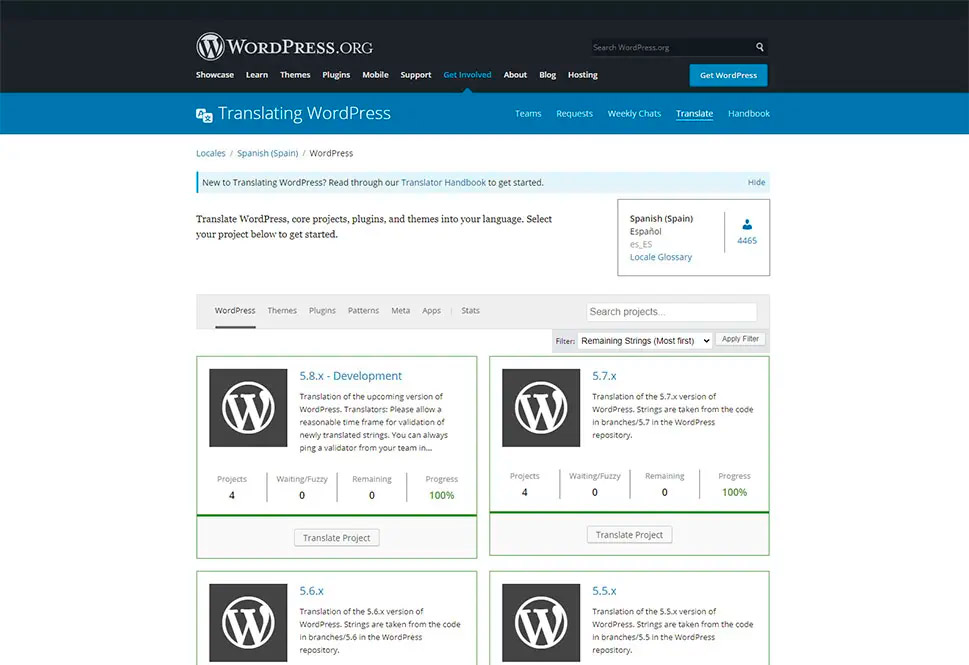Apply the selected filter
969x665 pixels.
tap(741, 339)
